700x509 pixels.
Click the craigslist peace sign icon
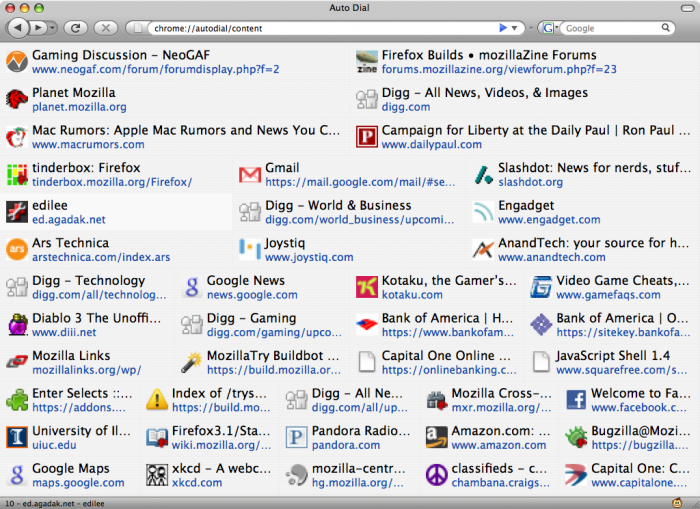pyautogui.click(x=436, y=475)
